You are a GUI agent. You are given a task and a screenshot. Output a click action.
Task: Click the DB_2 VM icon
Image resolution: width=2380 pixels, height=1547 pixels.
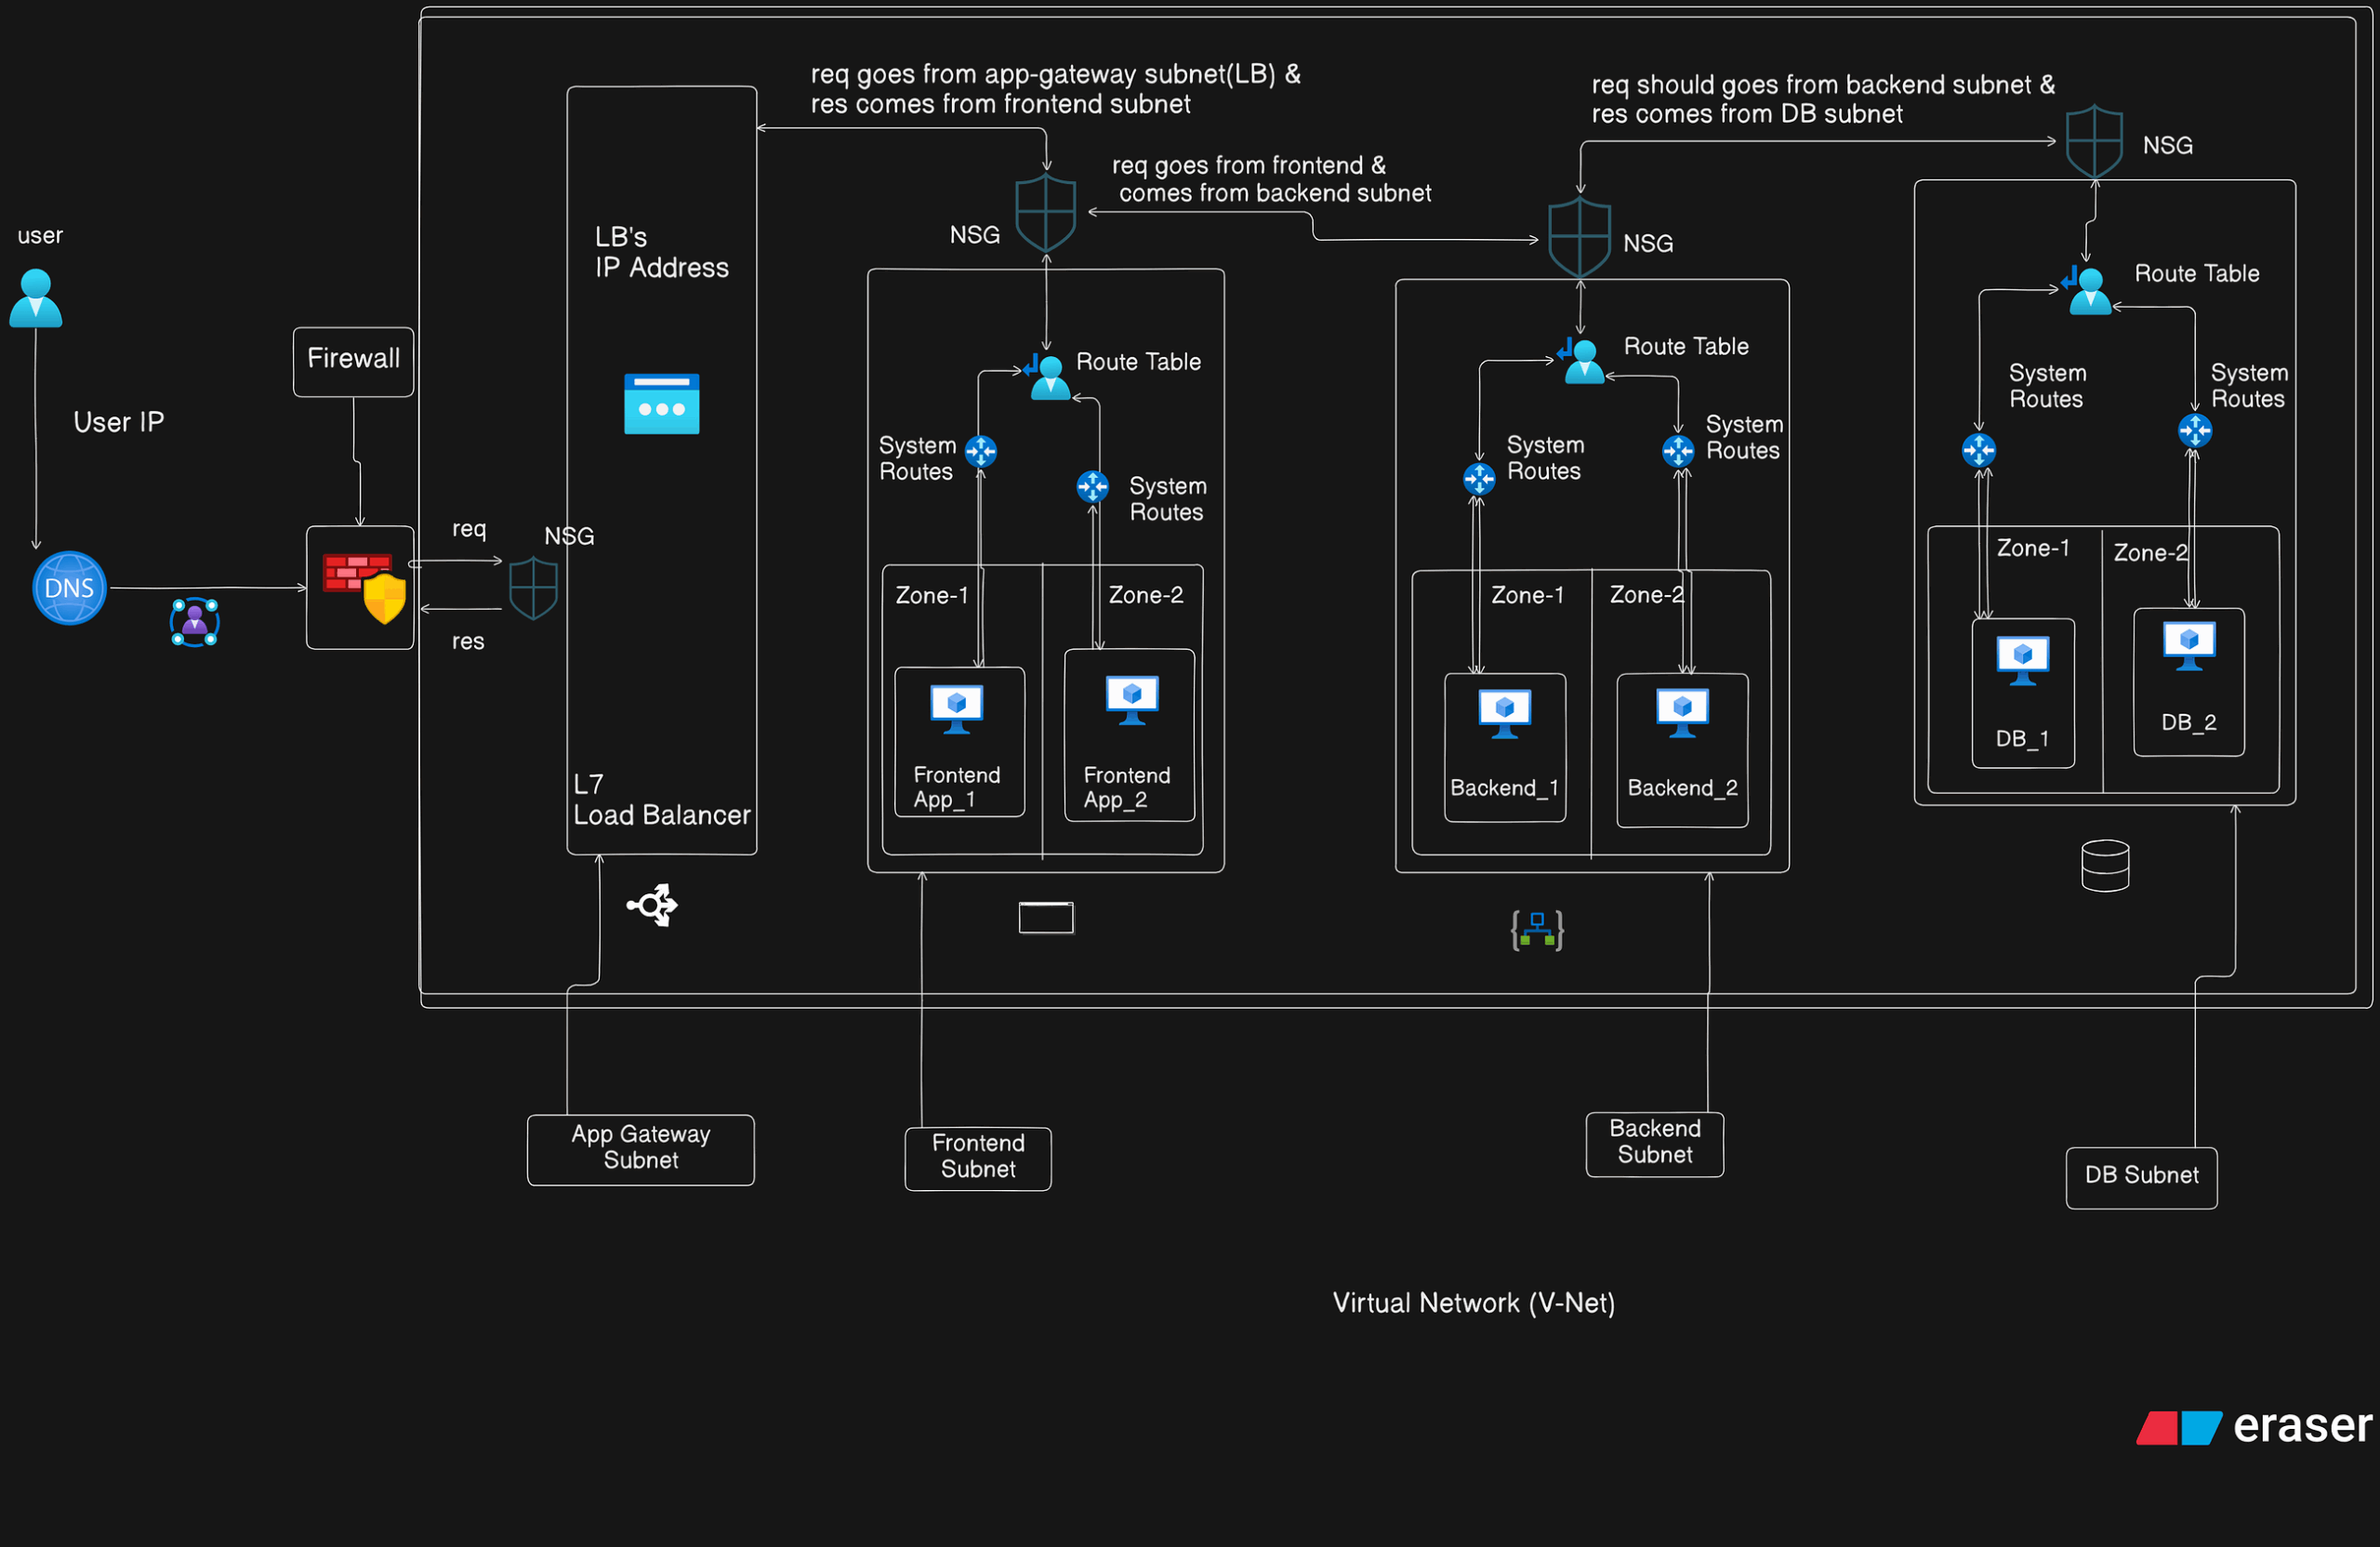pos(2189,646)
